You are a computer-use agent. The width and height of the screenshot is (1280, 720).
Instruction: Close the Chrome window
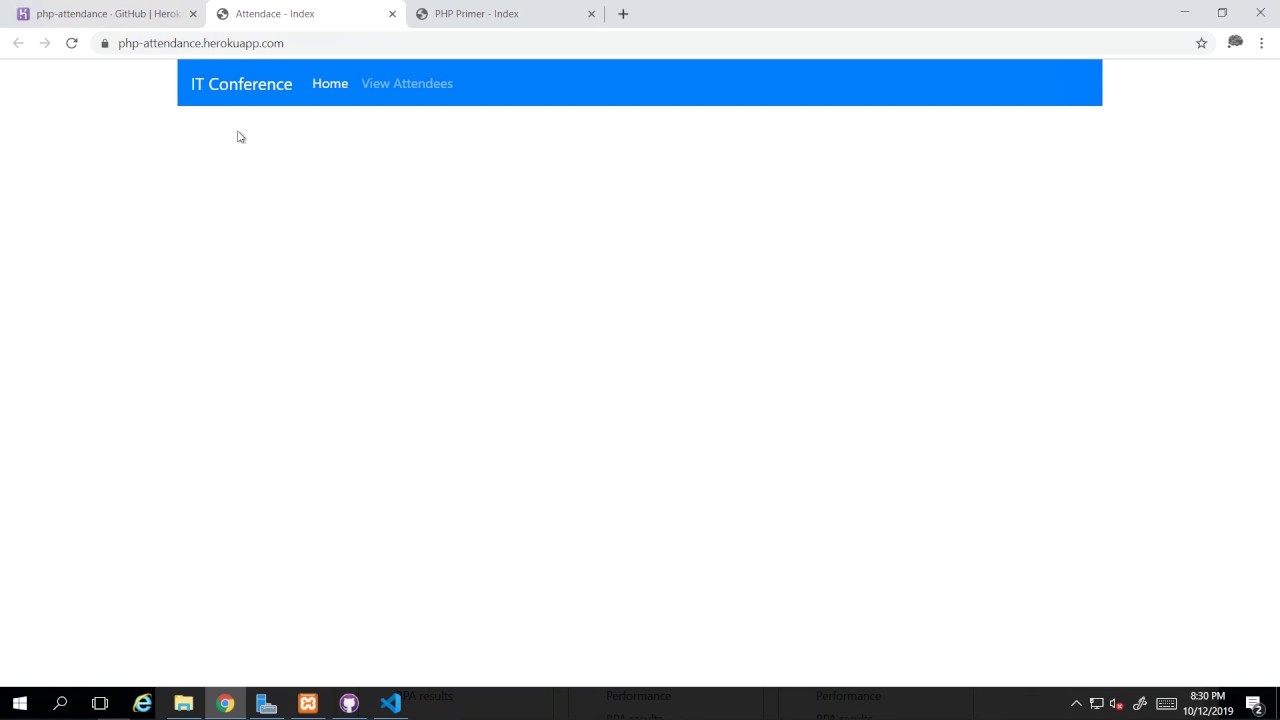click(x=1260, y=12)
